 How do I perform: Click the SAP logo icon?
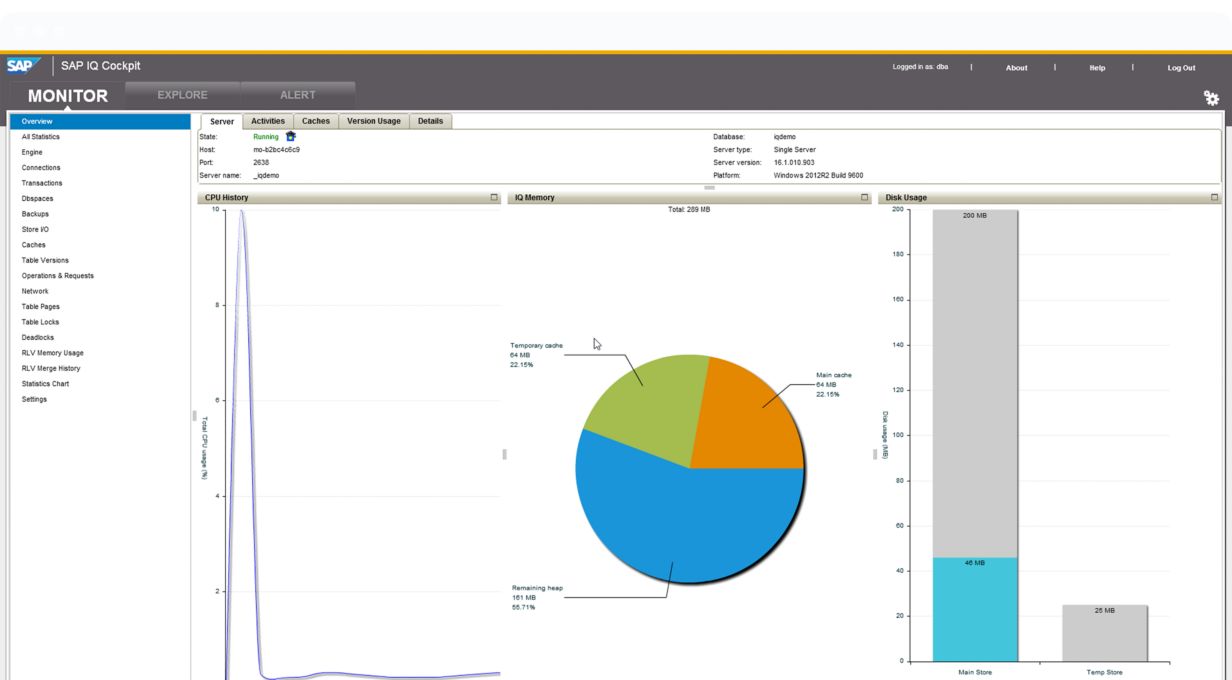pyautogui.click(x=22, y=66)
